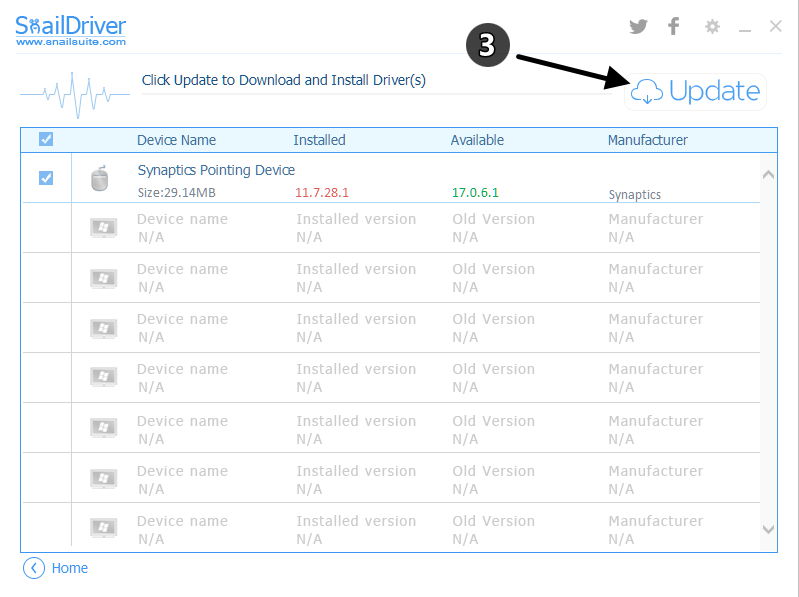Click the SnailDriver logo

click(71, 29)
